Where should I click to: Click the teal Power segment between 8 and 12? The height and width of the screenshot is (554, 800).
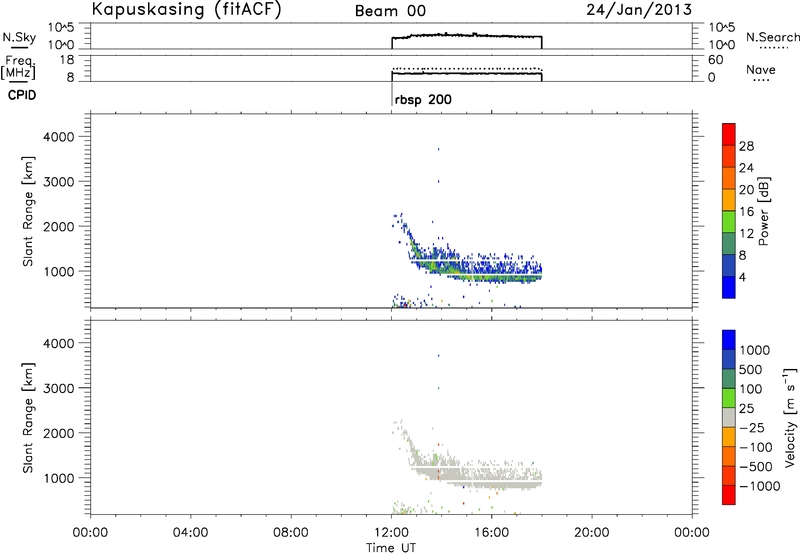click(729, 243)
